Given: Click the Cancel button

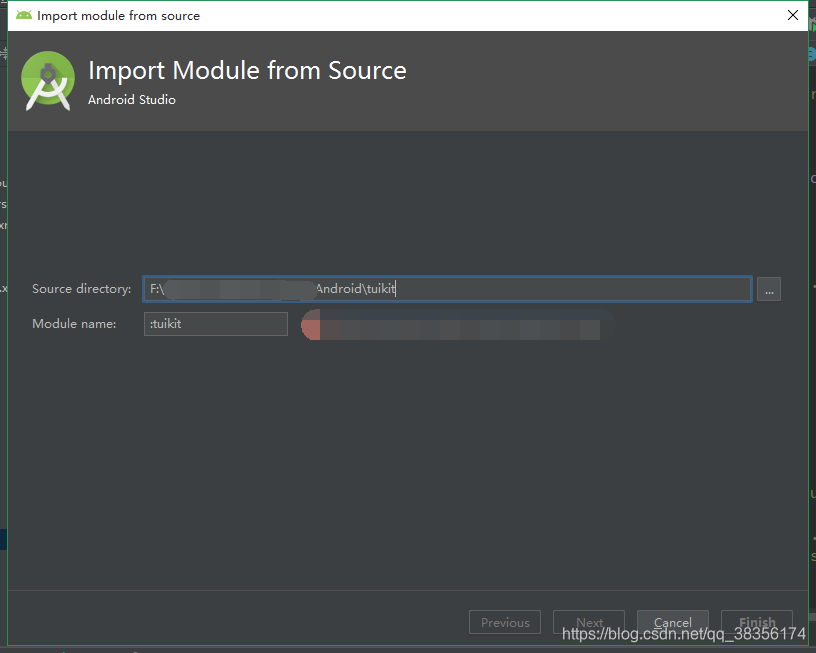Looking at the screenshot, I should (672, 622).
